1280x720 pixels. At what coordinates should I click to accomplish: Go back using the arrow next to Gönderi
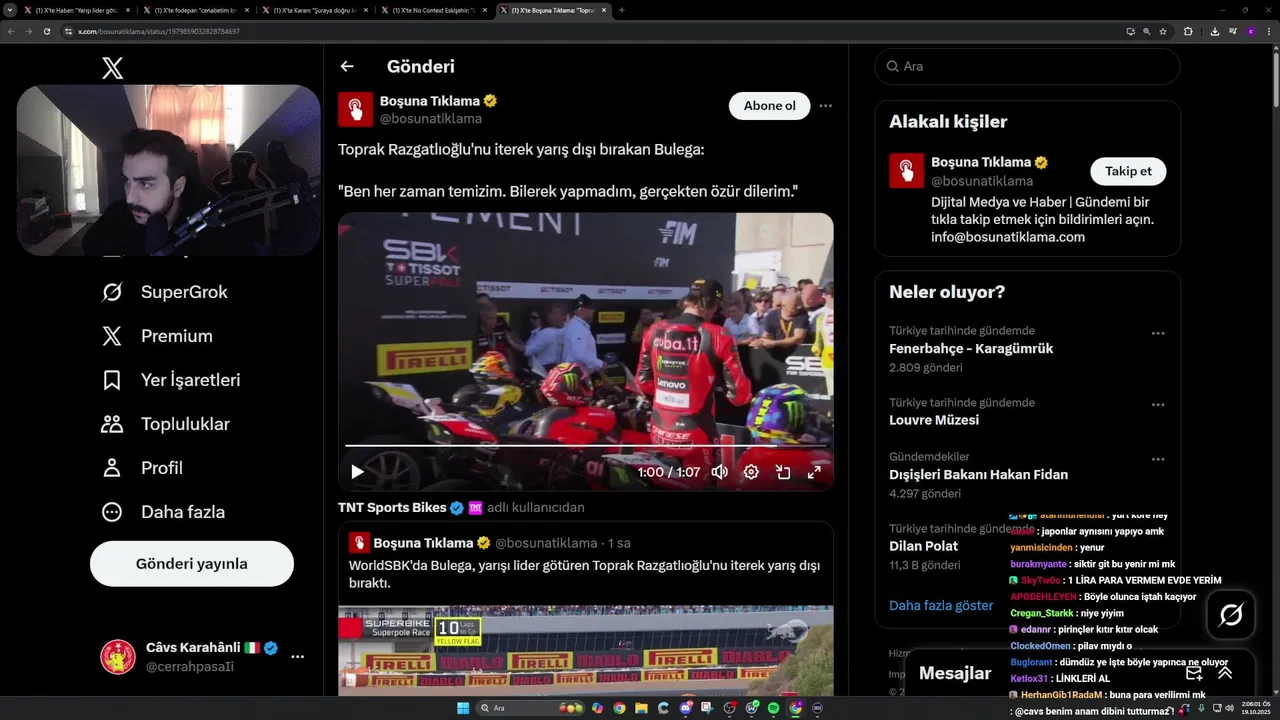point(347,66)
